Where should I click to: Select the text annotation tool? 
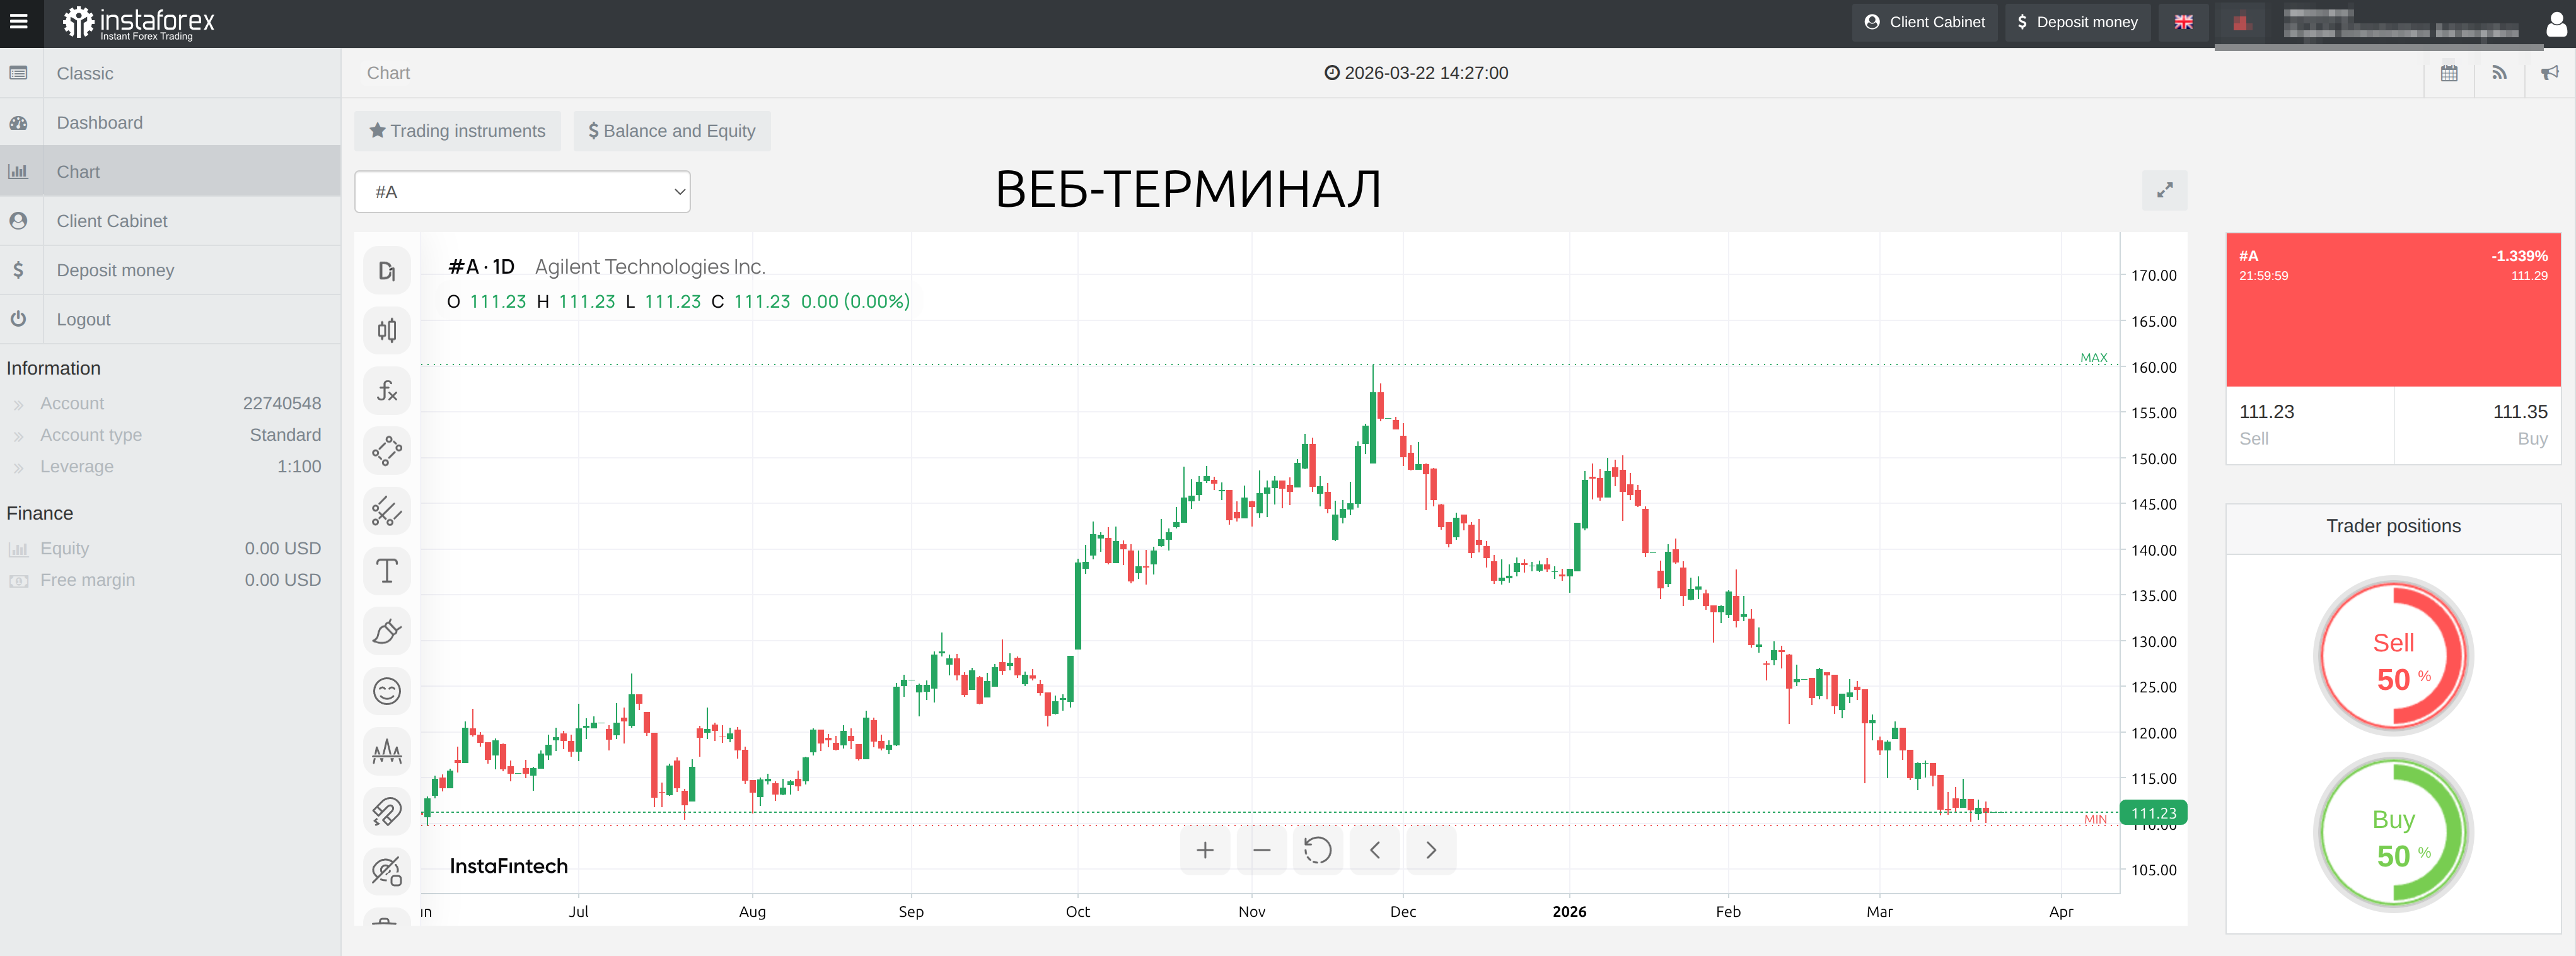(387, 571)
